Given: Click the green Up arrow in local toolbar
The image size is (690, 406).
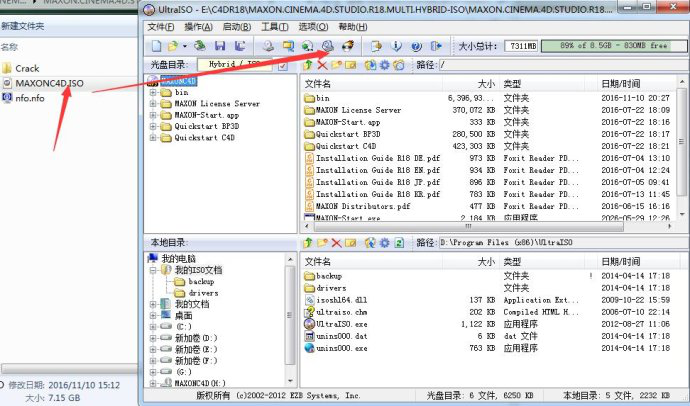Looking at the screenshot, I should click(308, 243).
